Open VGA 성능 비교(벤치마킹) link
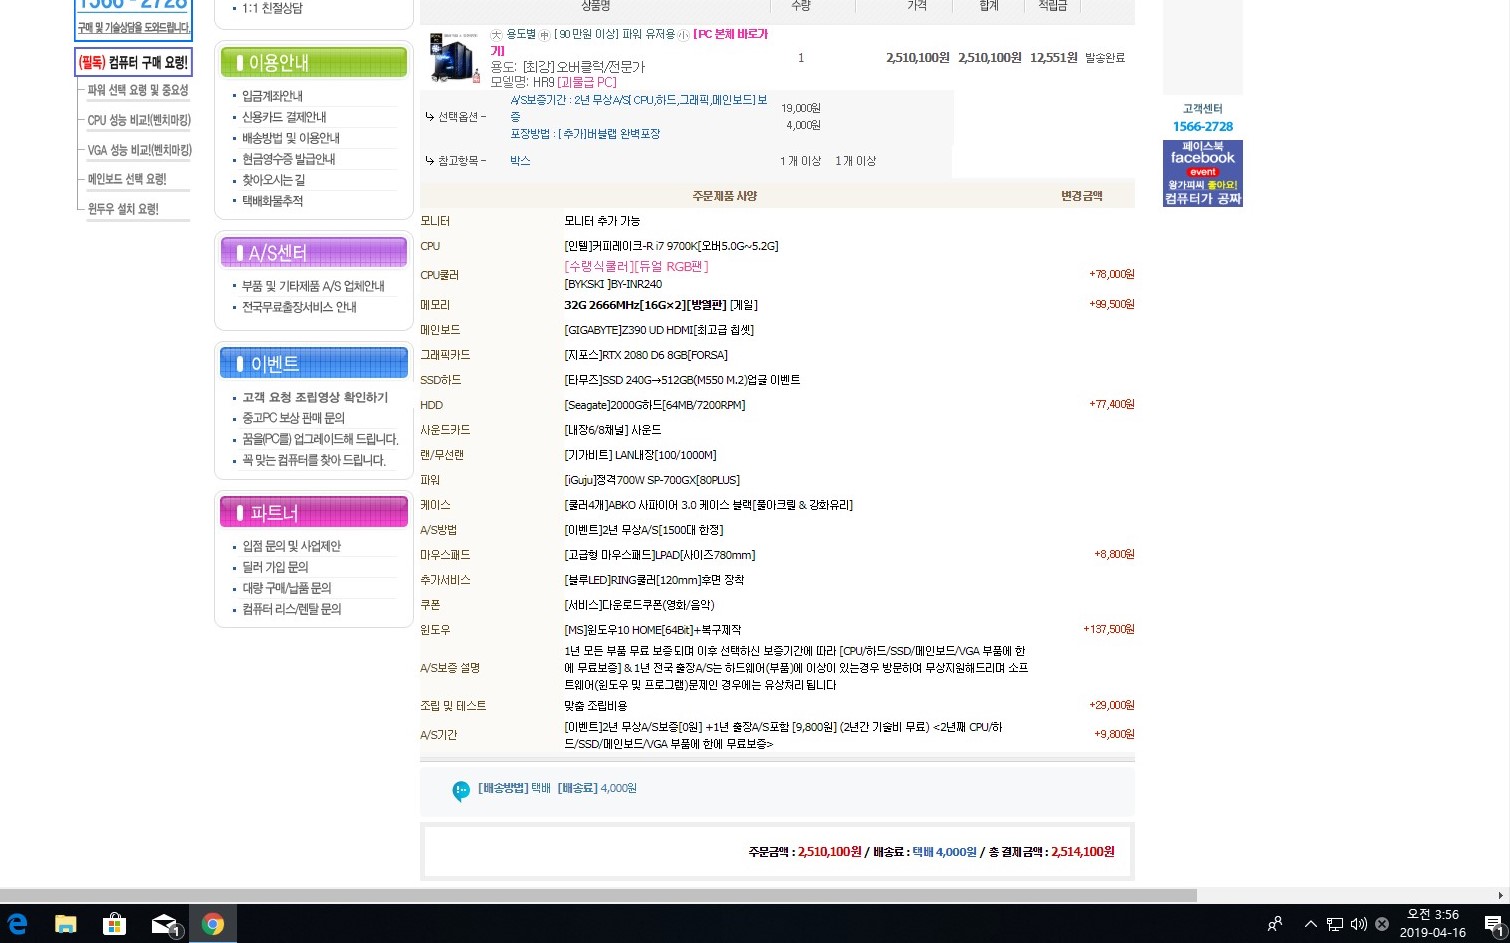 (x=139, y=150)
